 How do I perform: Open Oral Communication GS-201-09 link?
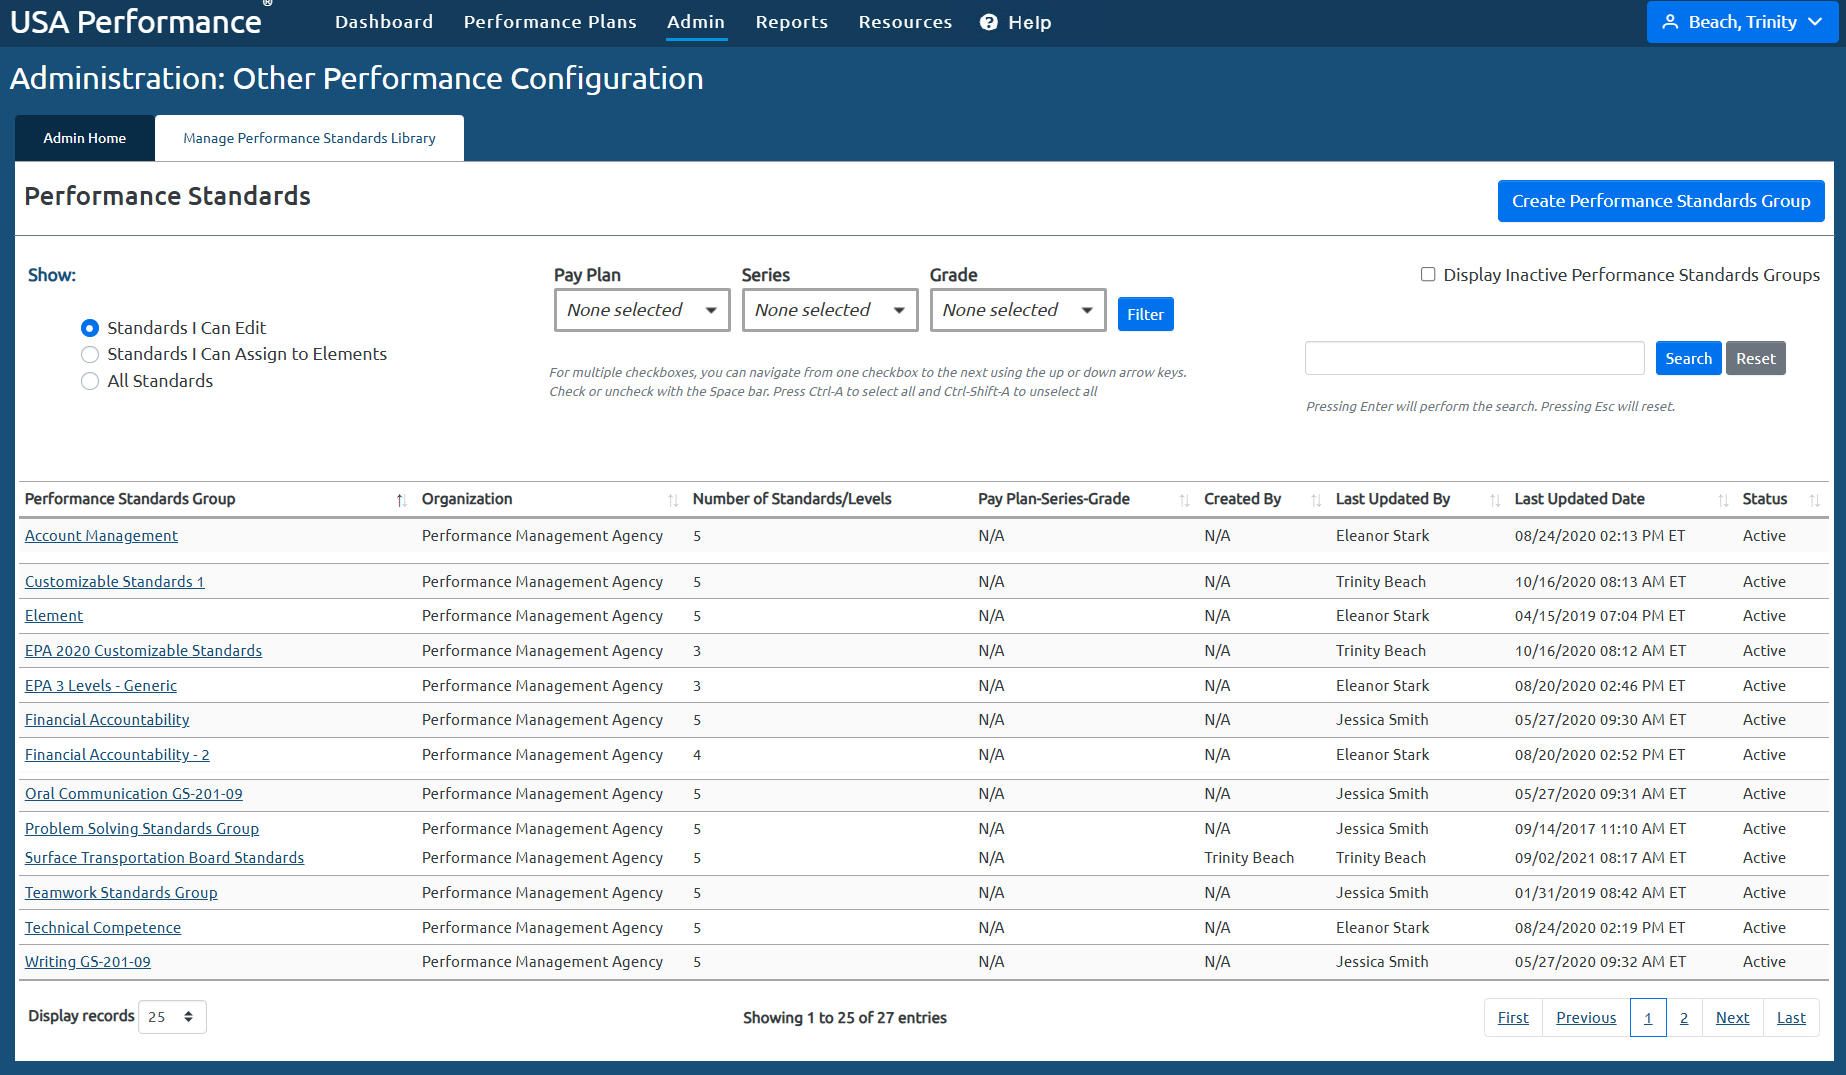[x=134, y=794]
